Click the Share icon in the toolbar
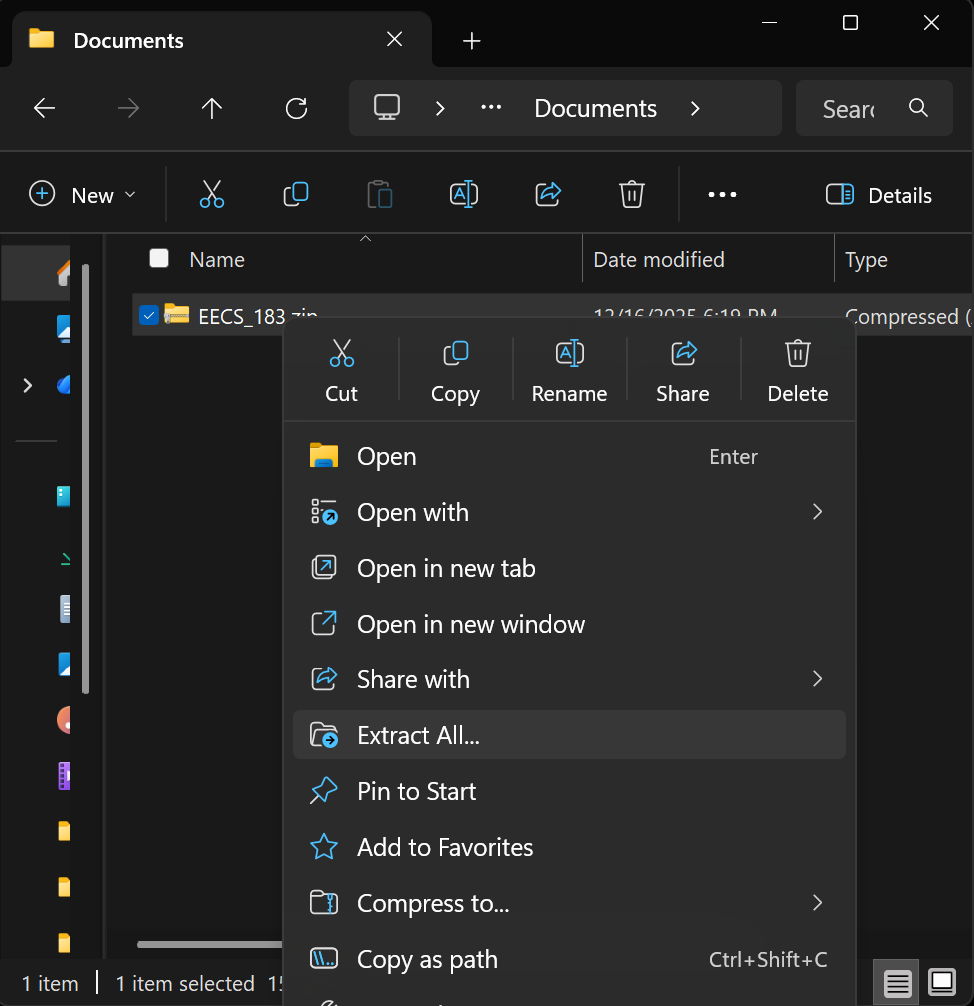The image size is (974, 1006). point(548,194)
